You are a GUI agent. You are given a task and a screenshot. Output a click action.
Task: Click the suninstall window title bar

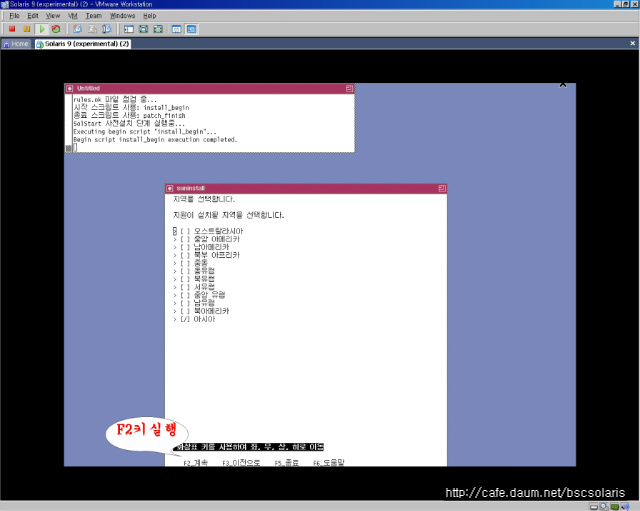click(306, 188)
